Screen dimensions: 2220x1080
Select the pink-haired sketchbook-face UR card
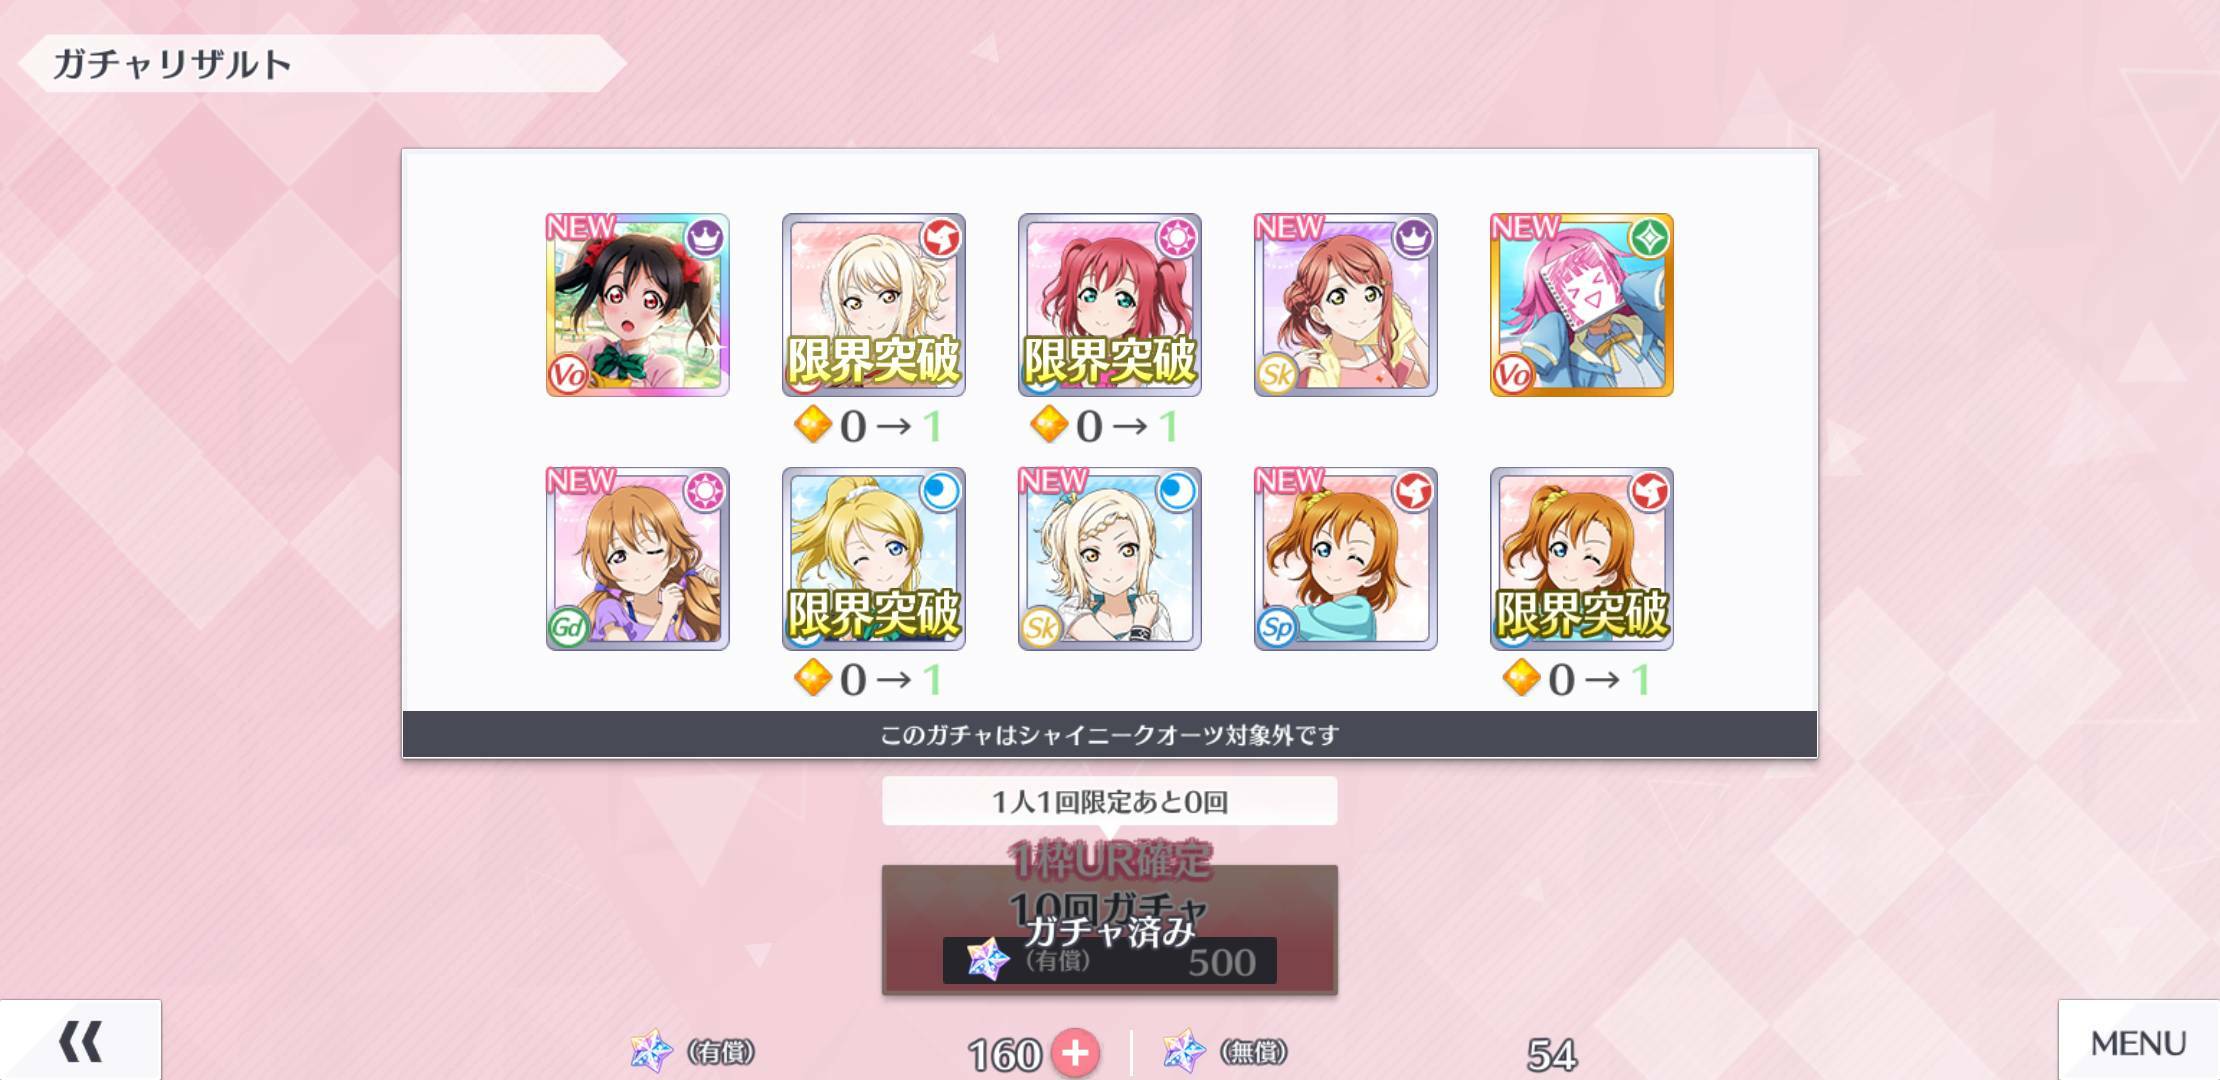pos(1581,305)
